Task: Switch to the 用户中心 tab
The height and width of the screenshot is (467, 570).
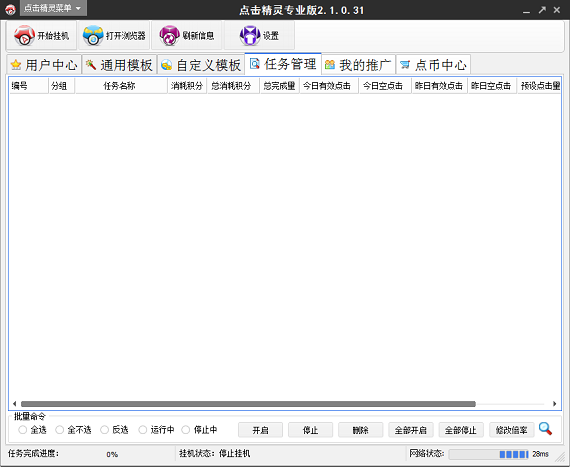Action: click(x=44, y=65)
